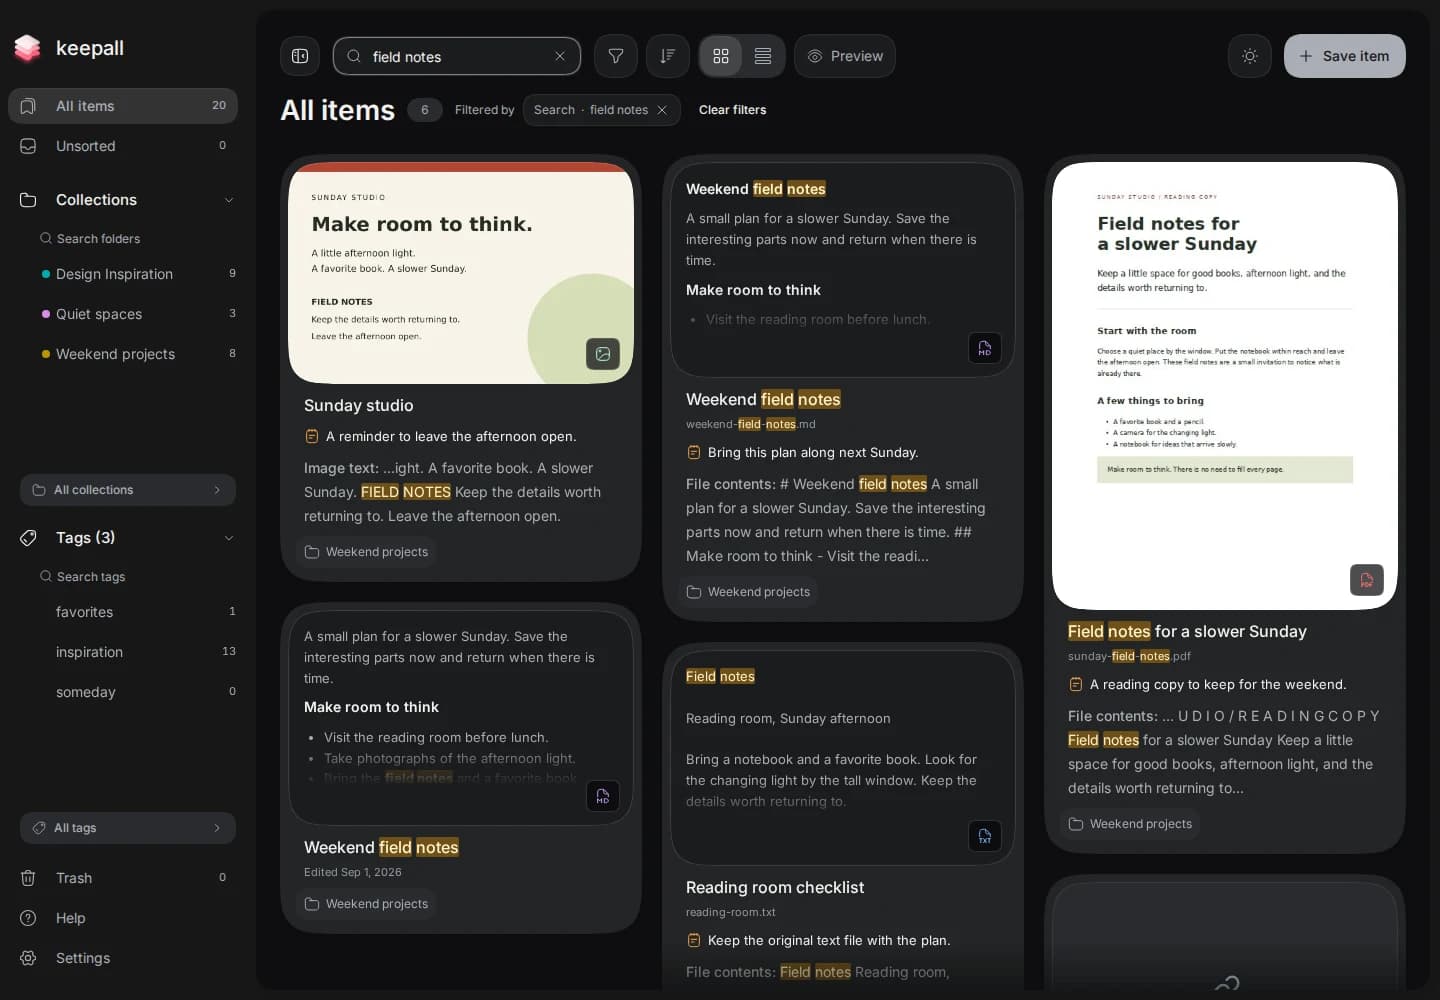Toggle the Preview eye button

[845, 56]
